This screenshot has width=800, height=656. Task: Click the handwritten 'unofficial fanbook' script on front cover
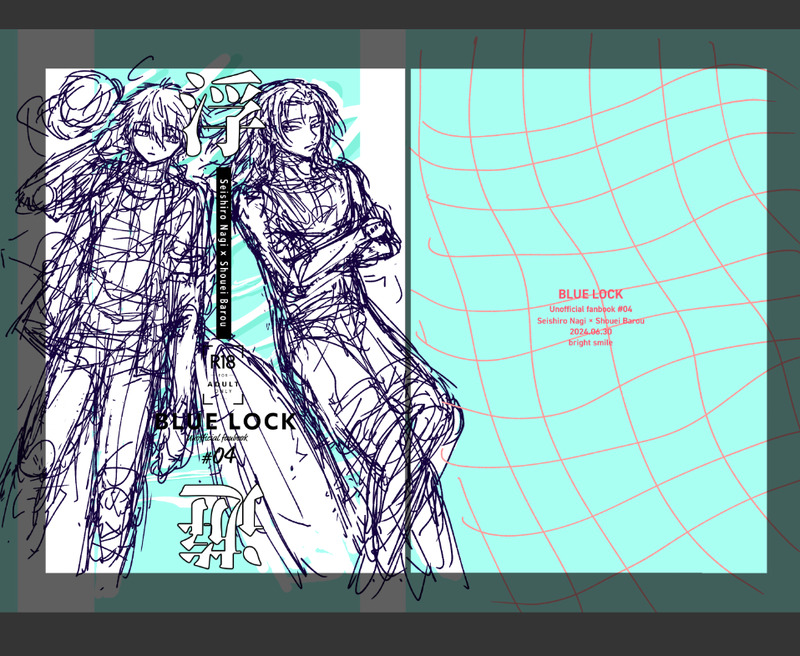pyautogui.click(x=217, y=438)
